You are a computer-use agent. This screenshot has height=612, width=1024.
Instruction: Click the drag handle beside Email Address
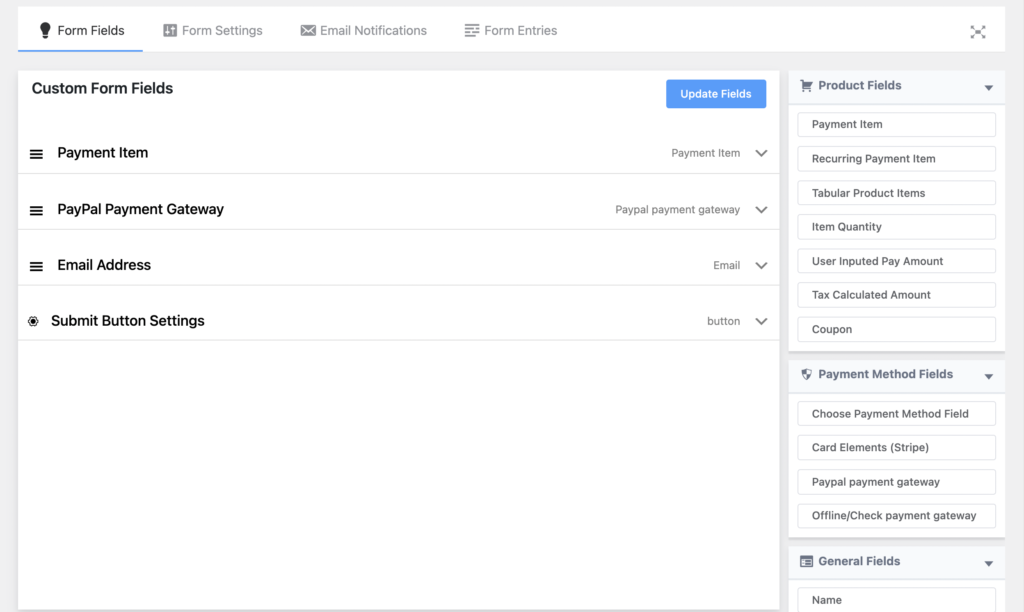pos(36,265)
